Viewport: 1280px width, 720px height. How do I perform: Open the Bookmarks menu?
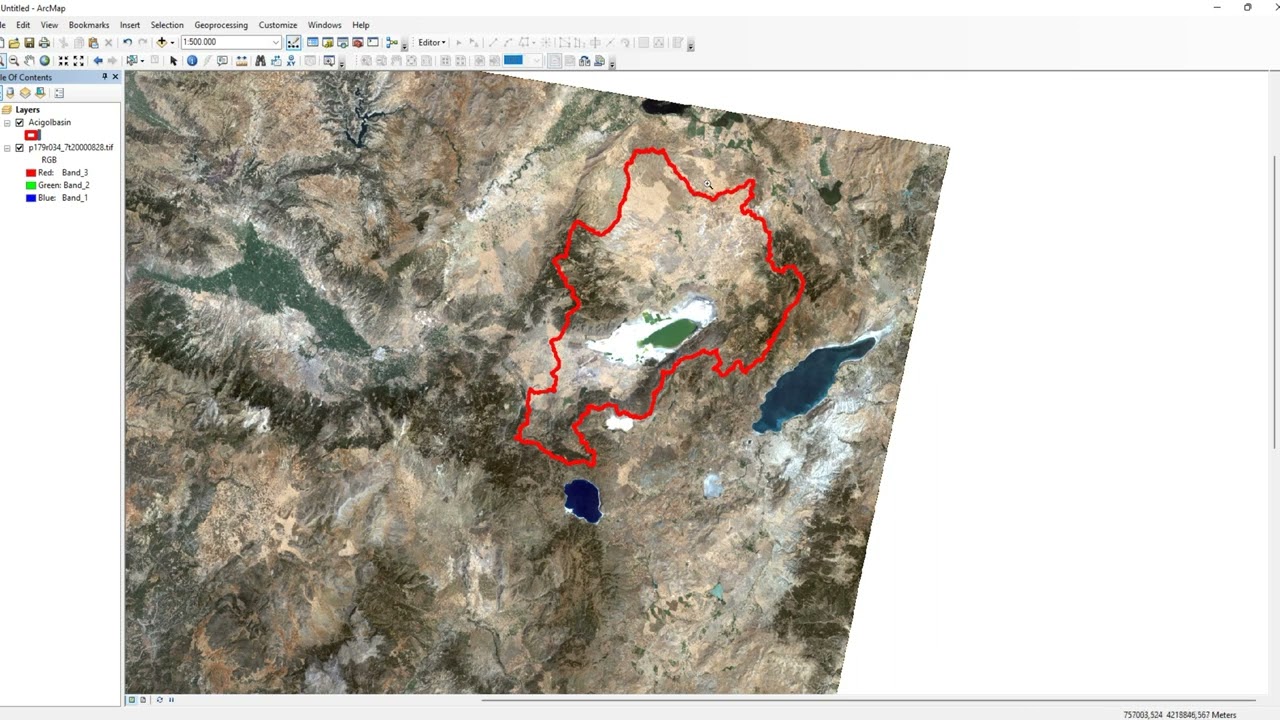tap(89, 25)
